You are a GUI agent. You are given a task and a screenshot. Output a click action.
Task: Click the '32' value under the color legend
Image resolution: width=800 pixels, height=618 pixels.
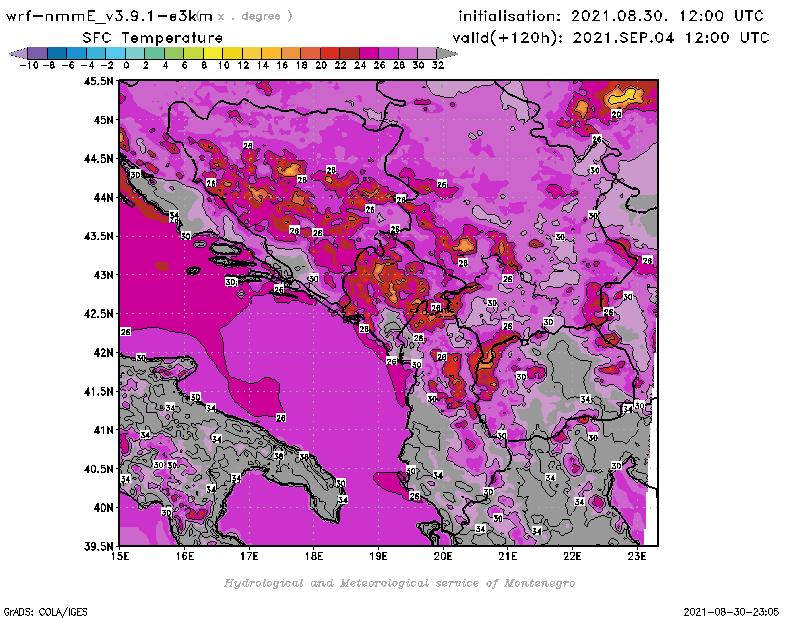[x=438, y=66]
